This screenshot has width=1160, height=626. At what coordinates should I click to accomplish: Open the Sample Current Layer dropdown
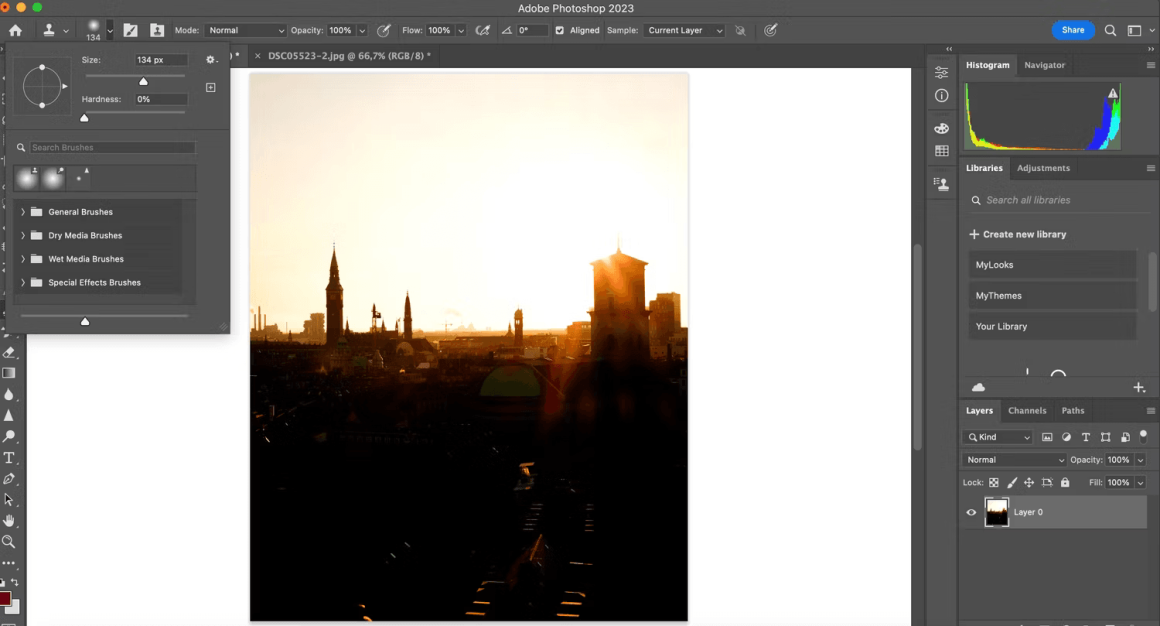pyautogui.click(x=684, y=30)
